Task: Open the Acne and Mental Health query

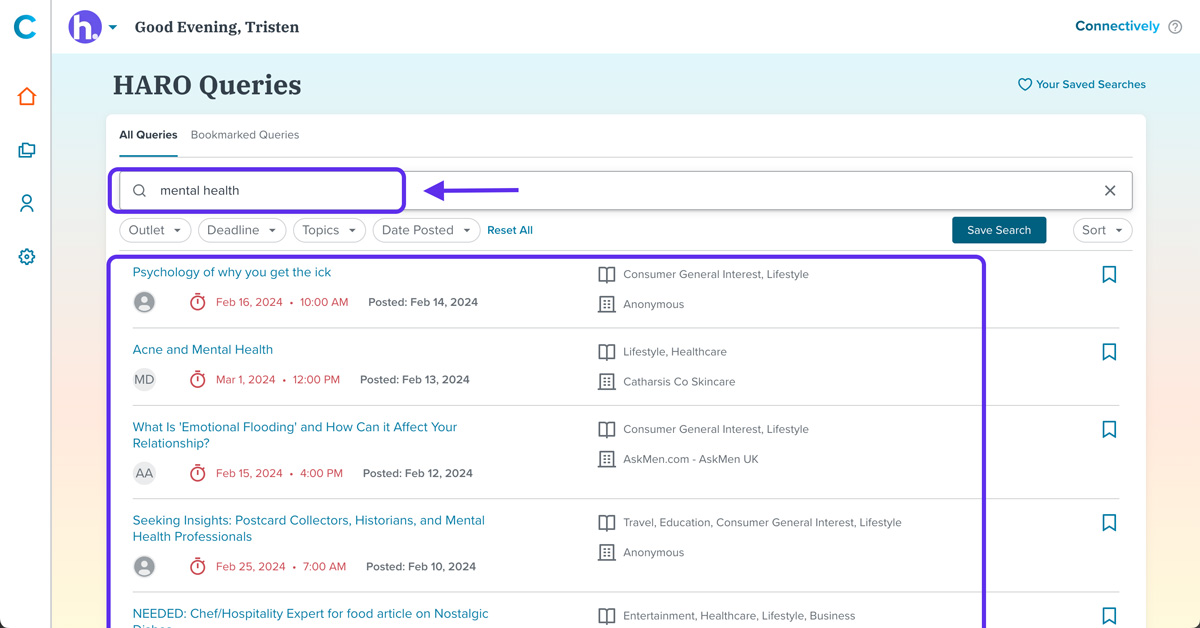Action: click(203, 349)
